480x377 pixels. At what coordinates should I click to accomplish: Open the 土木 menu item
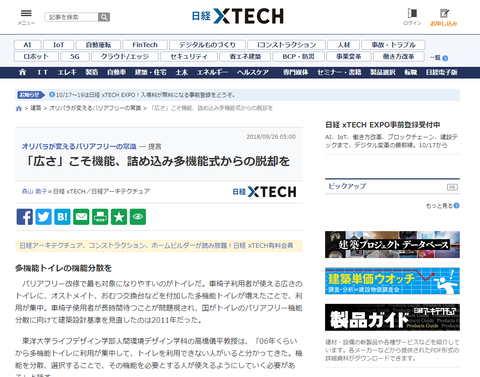coord(182,72)
